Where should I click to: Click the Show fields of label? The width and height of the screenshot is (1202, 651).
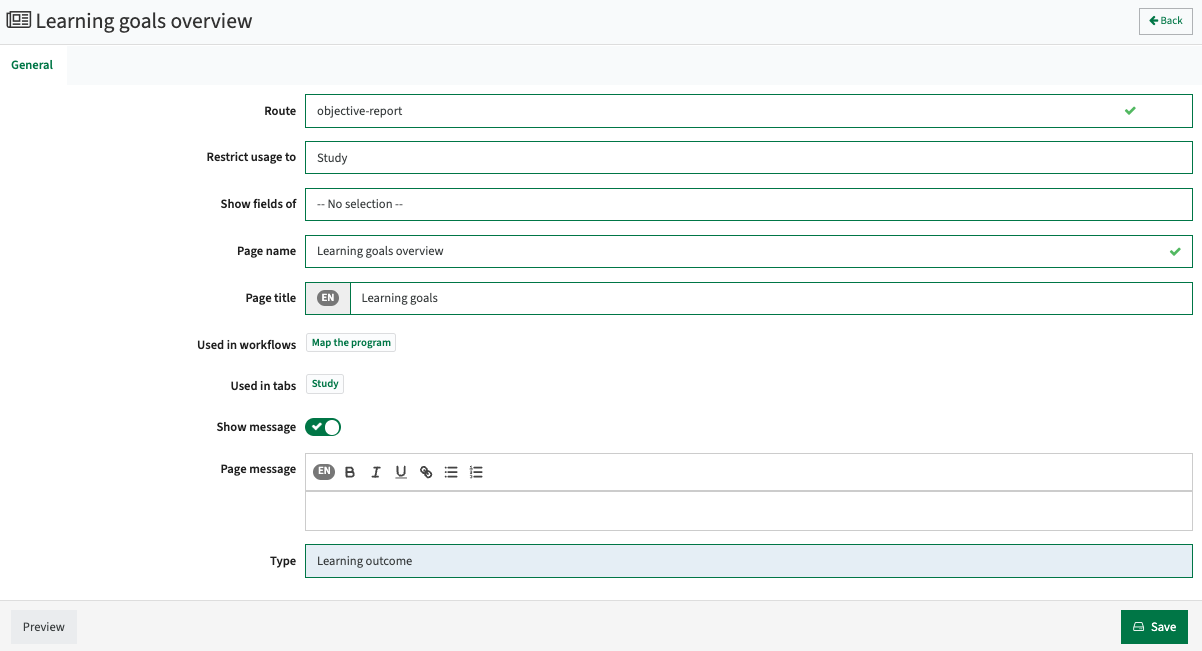point(258,204)
